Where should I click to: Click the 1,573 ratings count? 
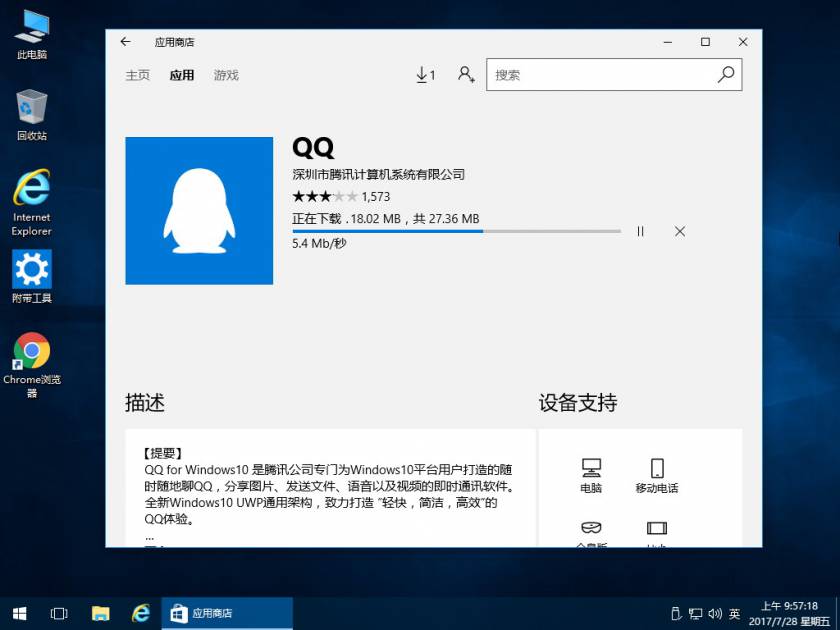(x=376, y=197)
